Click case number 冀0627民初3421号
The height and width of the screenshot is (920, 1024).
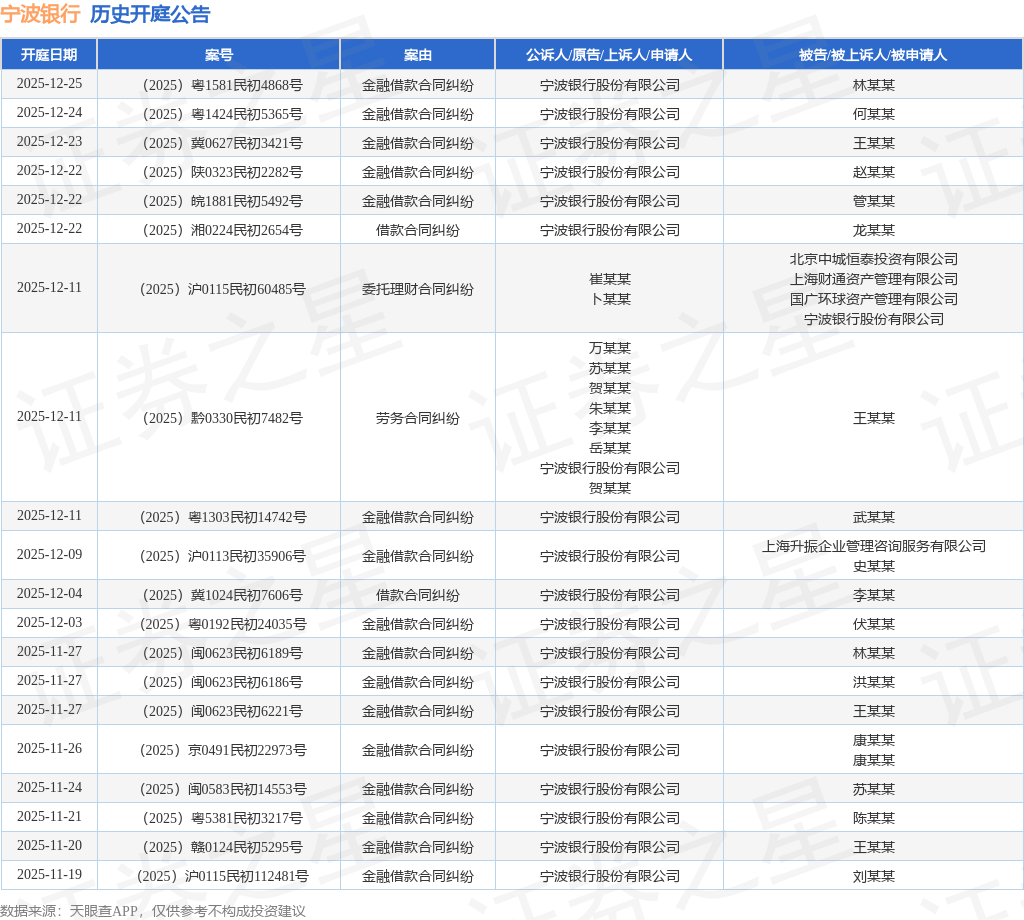click(x=223, y=143)
